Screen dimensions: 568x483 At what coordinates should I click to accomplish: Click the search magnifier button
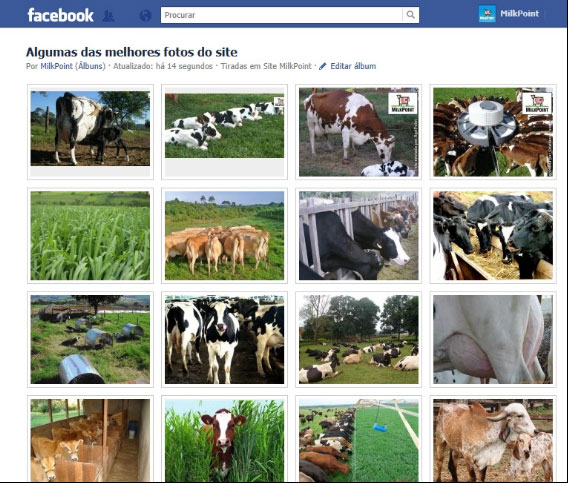point(410,15)
